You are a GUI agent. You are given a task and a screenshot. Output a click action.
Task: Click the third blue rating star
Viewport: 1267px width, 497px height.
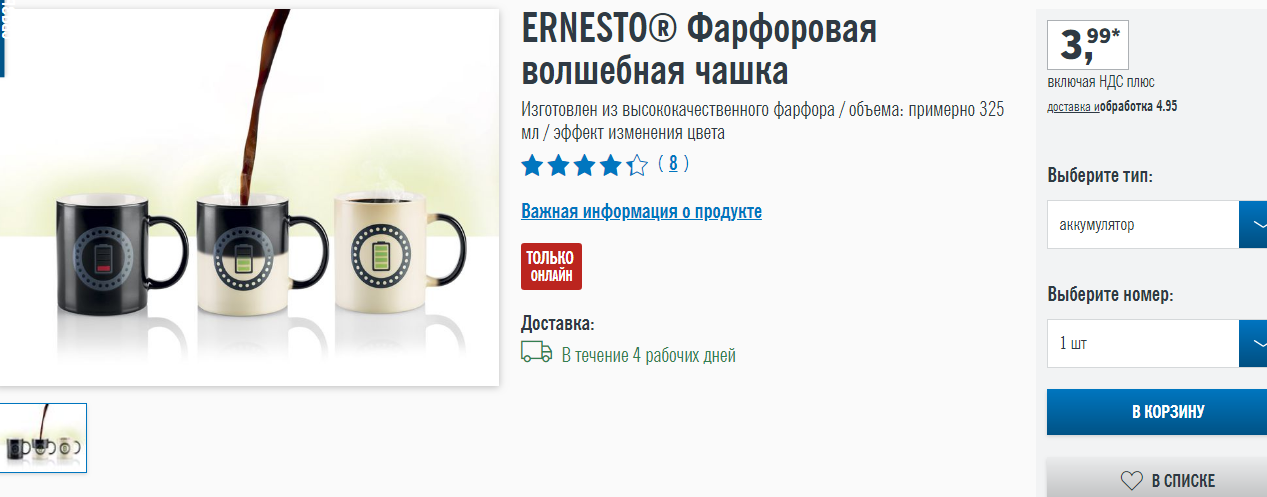584,165
